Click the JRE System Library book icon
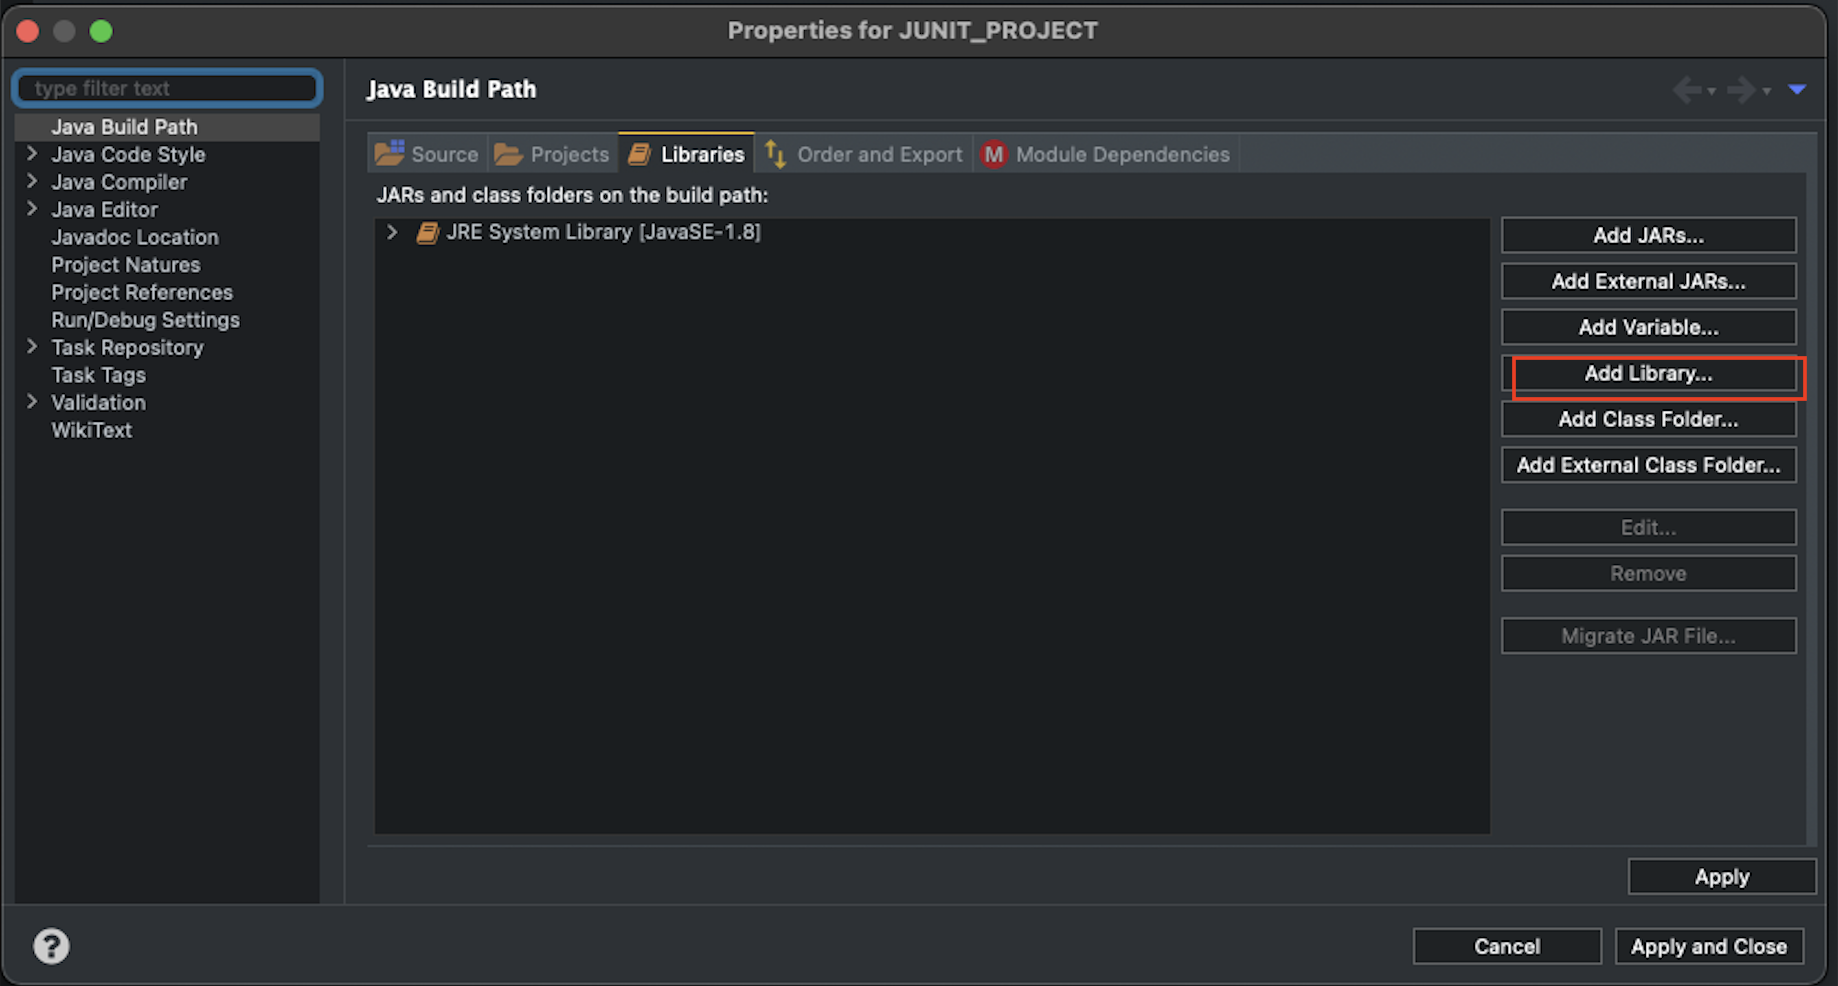Image resolution: width=1838 pixels, height=986 pixels. [x=428, y=232]
